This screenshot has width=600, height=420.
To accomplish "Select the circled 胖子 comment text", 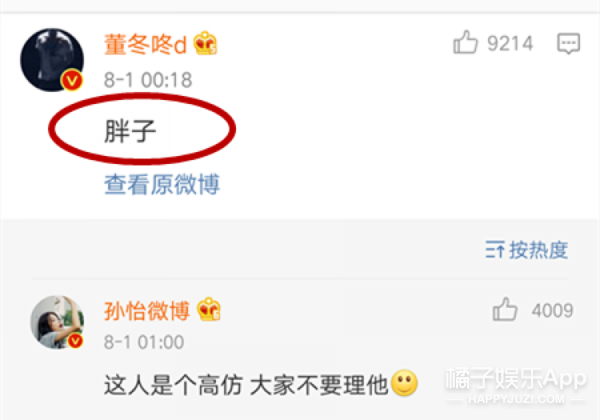I will pyautogui.click(x=130, y=131).
